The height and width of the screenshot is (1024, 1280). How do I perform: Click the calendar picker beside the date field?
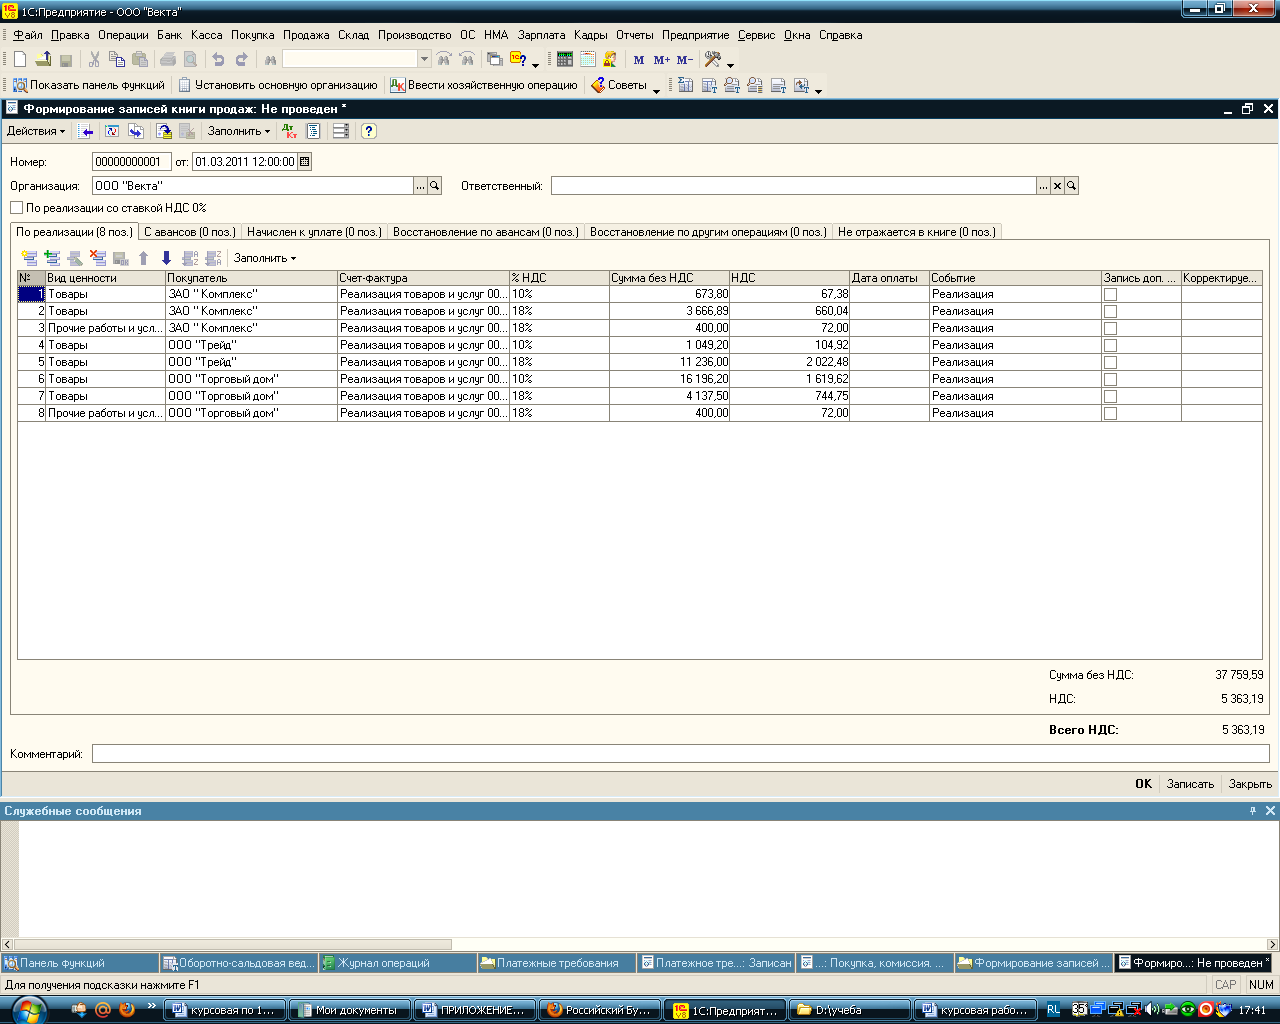[x=305, y=161]
